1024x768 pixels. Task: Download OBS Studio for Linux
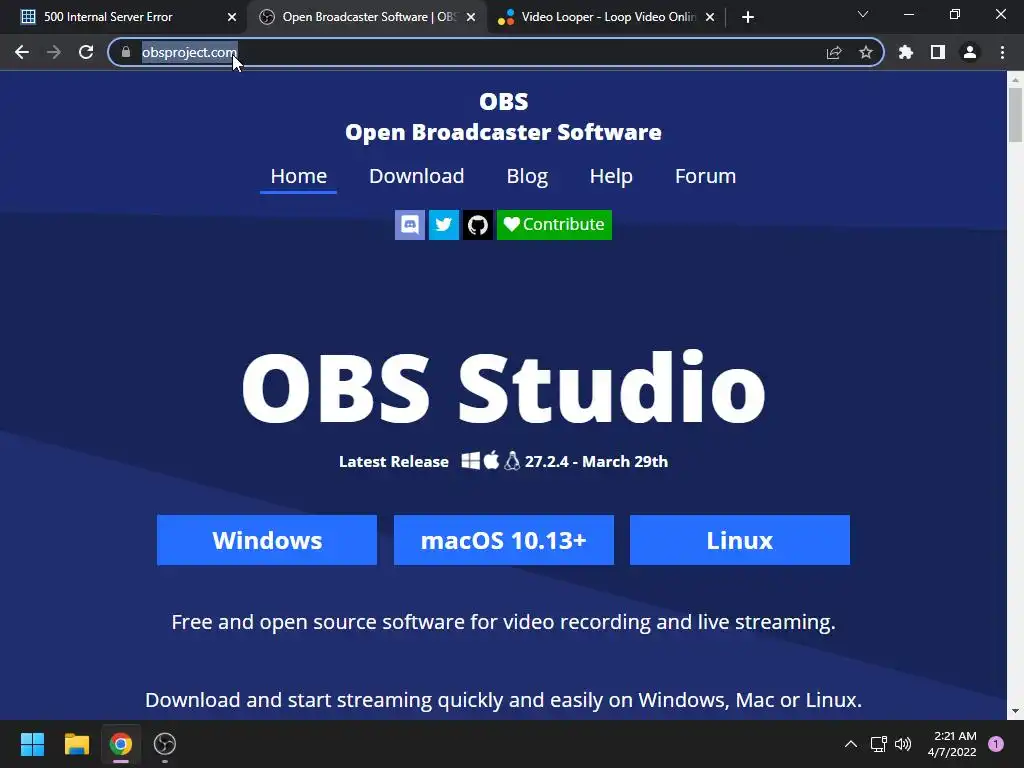(x=740, y=540)
